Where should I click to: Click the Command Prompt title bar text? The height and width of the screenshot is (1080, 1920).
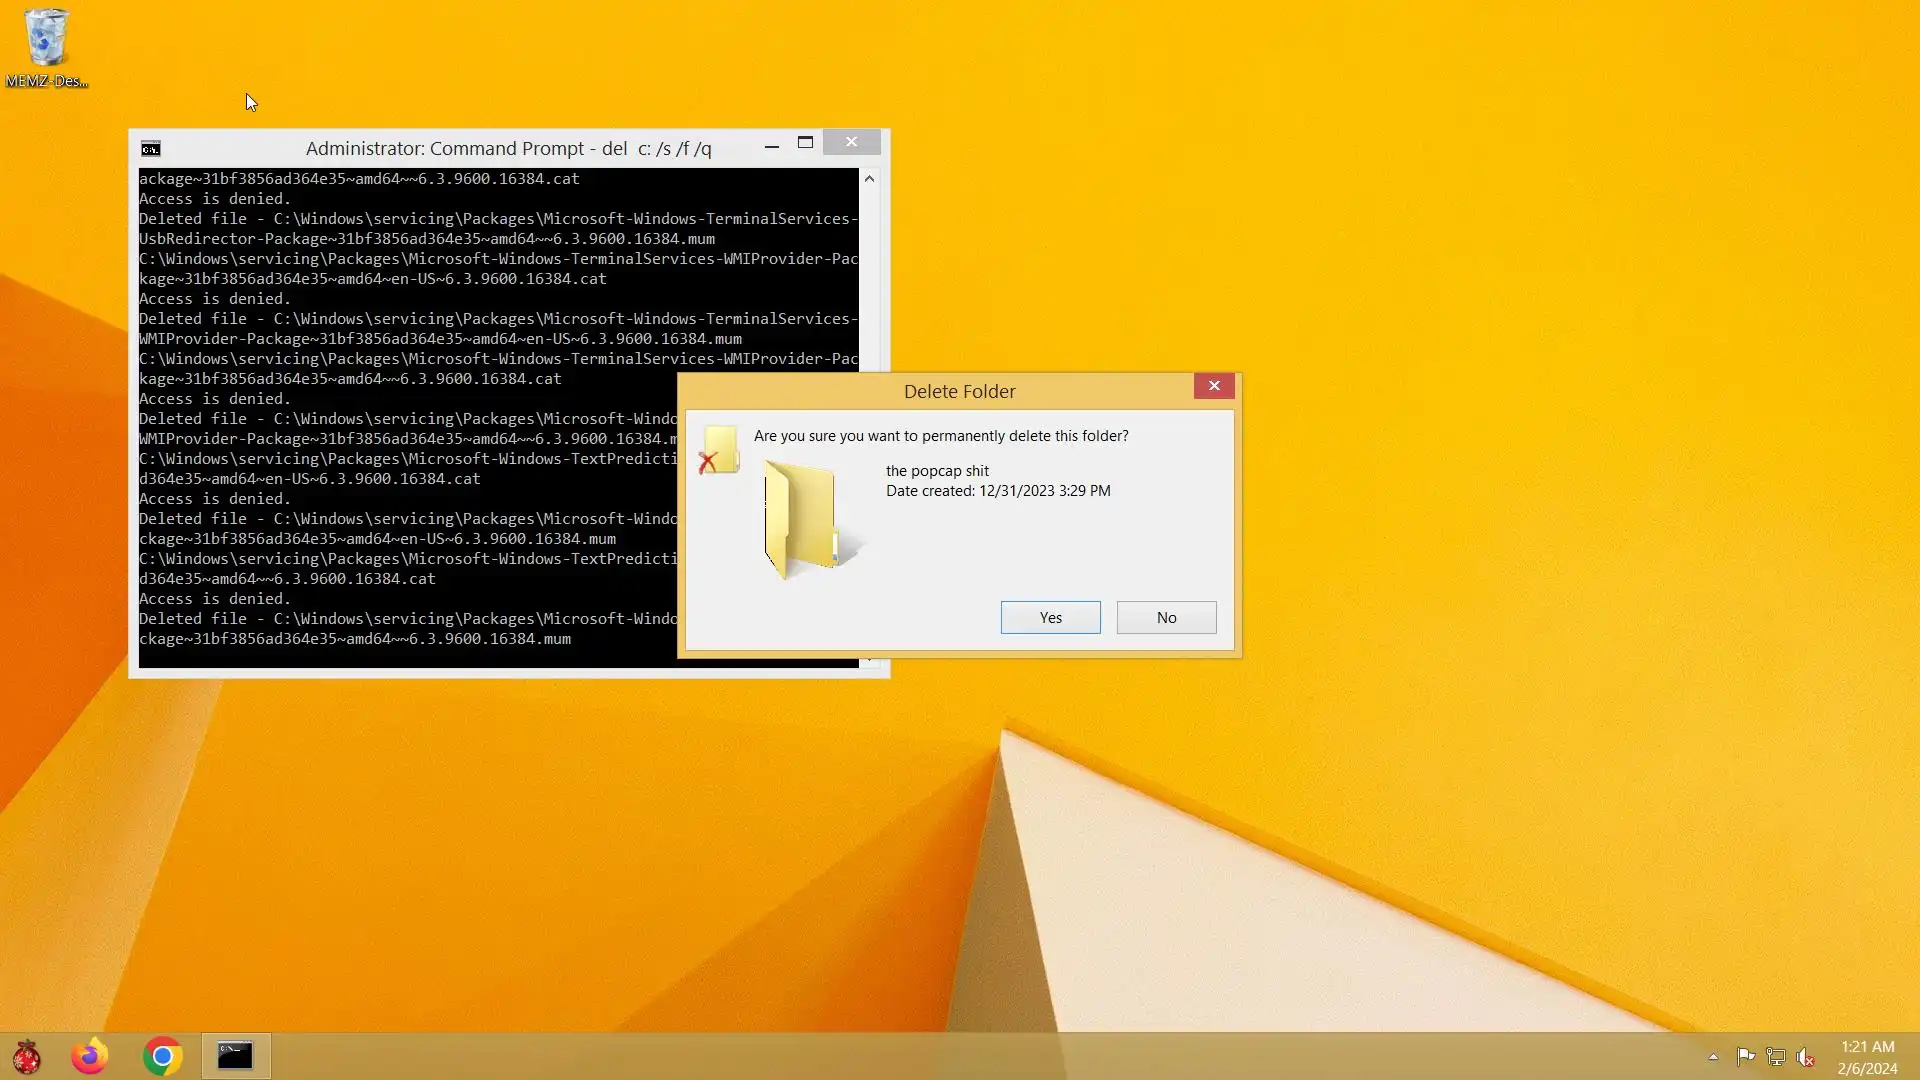point(508,149)
